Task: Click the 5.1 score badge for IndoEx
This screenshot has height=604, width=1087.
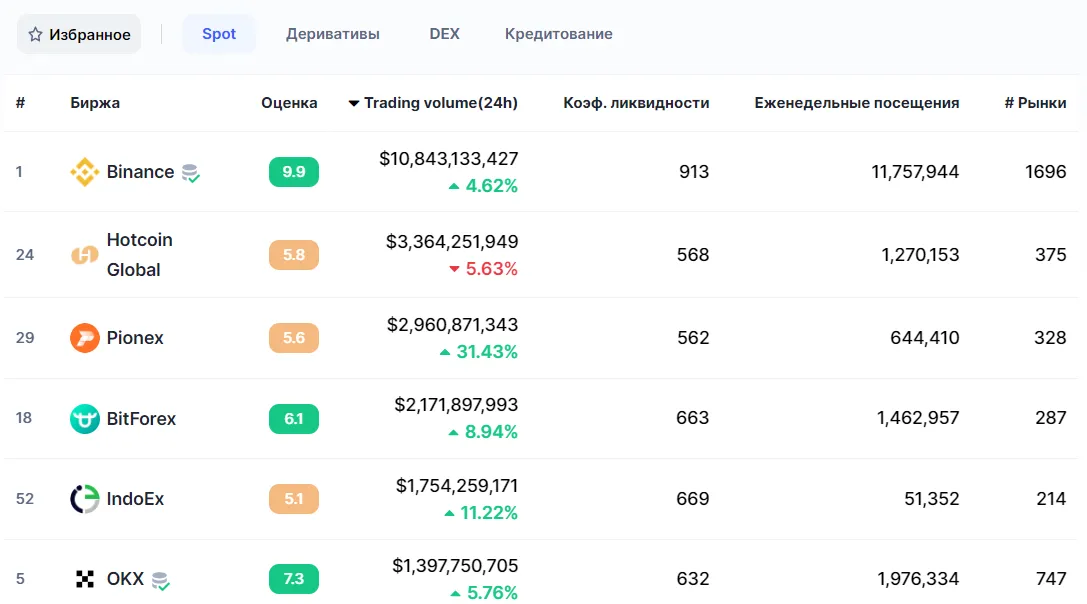Action: pyautogui.click(x=294, y=499)
